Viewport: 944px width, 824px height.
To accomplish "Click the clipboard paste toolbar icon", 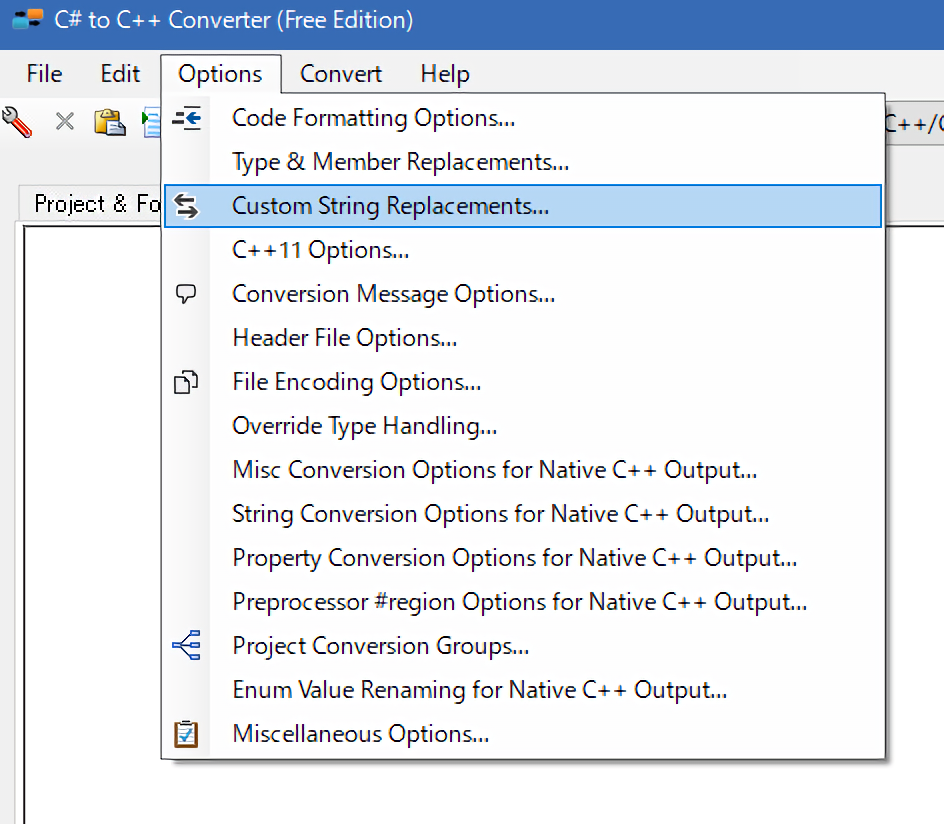I will pos(109,122).
